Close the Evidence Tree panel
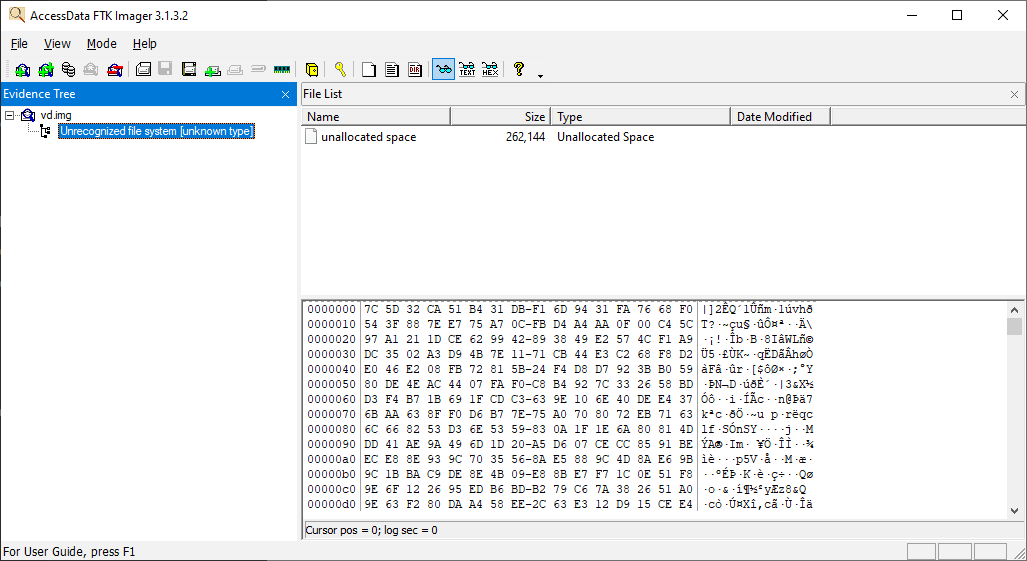 click(x=286, y=94)
